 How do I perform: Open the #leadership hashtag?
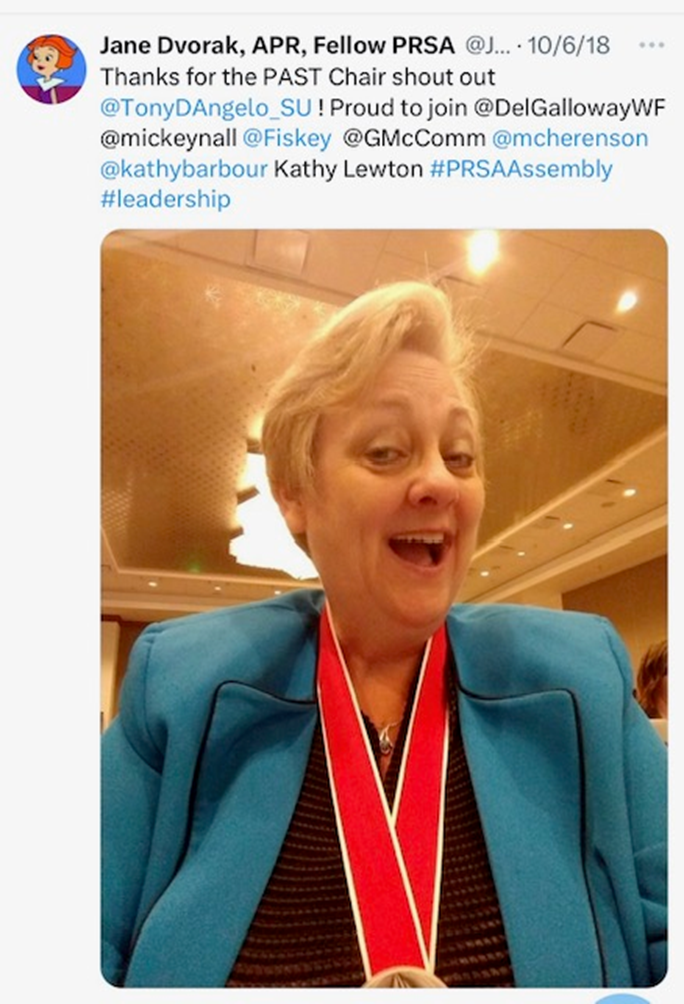tap(165, 199)
